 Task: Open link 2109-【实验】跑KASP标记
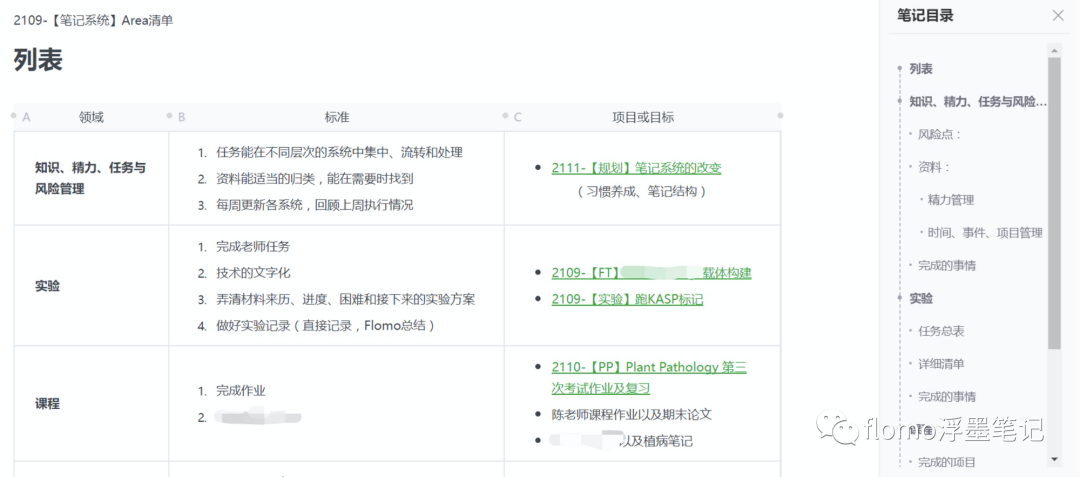pyautogui.click(x=627, y=299)
